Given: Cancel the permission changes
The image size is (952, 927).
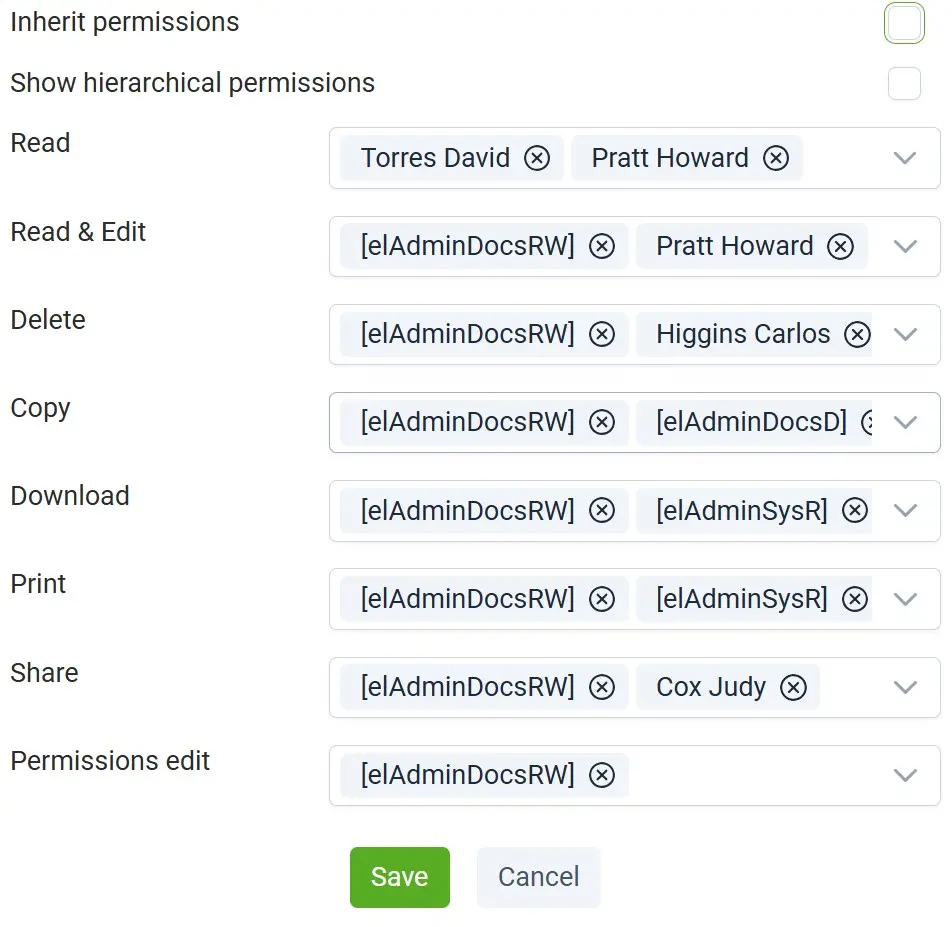Looking at the screenshot, I should 538,877.
